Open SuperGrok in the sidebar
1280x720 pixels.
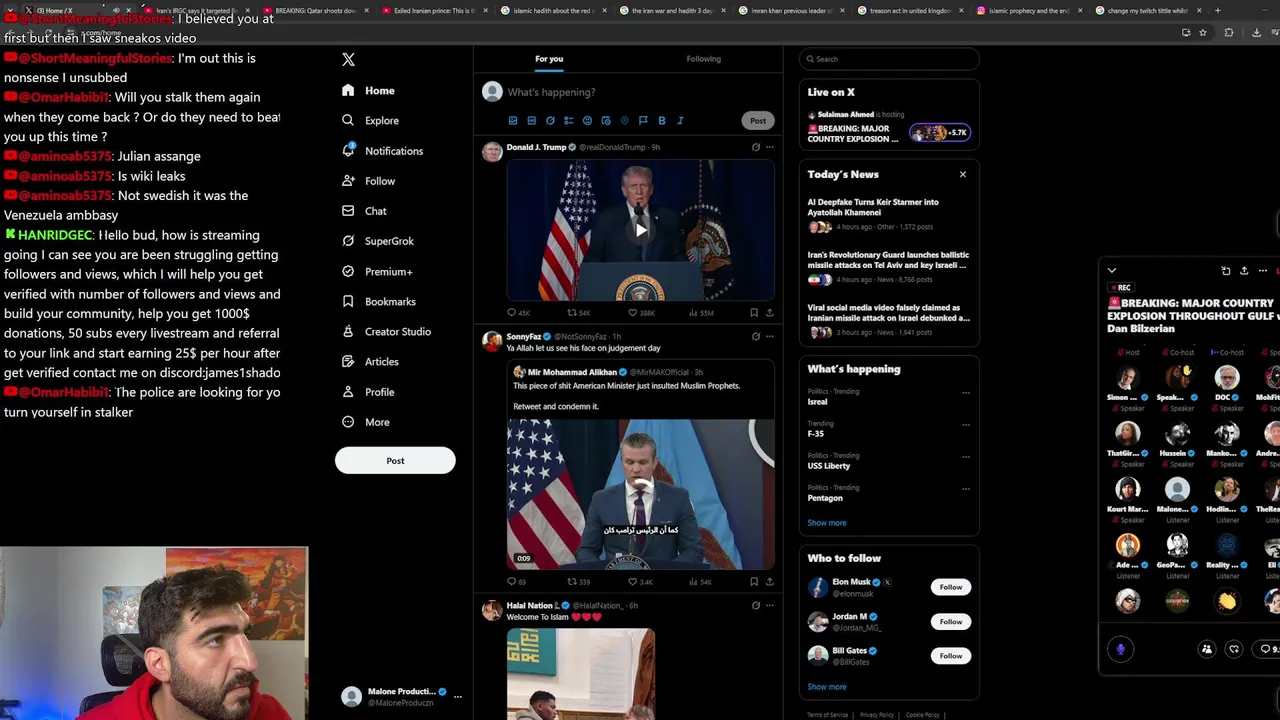click(x=377, y=241)
